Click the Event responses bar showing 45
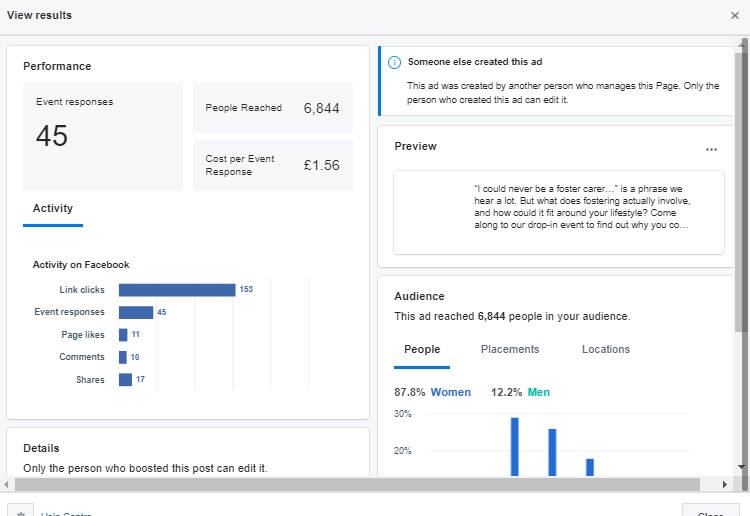 [136, 312]
